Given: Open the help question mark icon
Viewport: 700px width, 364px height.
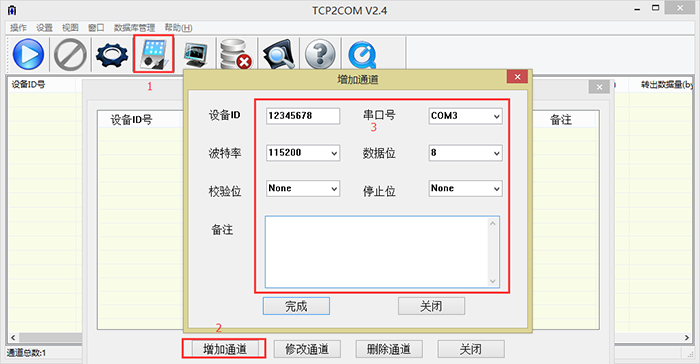Looking at the screenshot, I should [320, 54].
